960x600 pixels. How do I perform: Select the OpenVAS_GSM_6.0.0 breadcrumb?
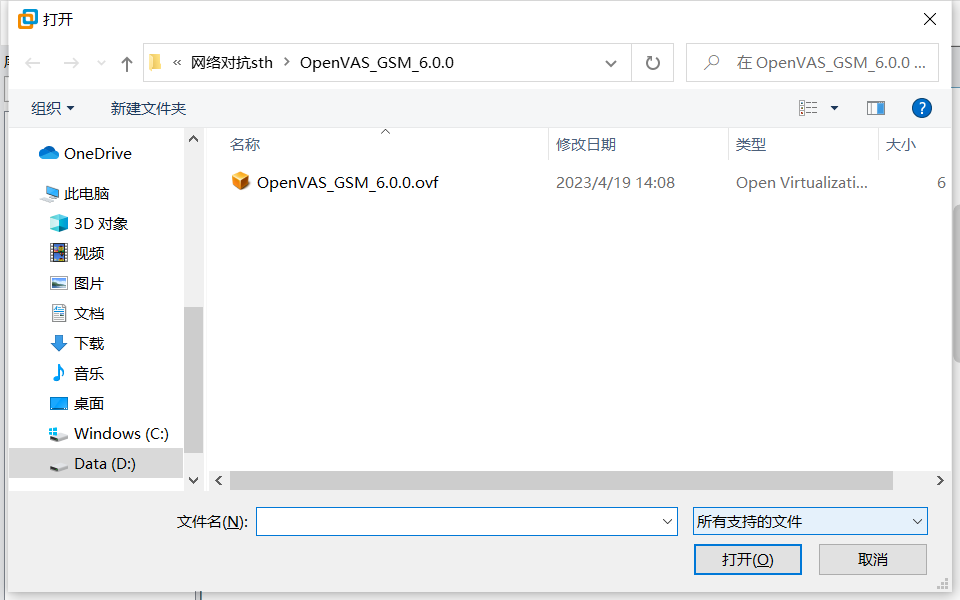tap(377, 62)
